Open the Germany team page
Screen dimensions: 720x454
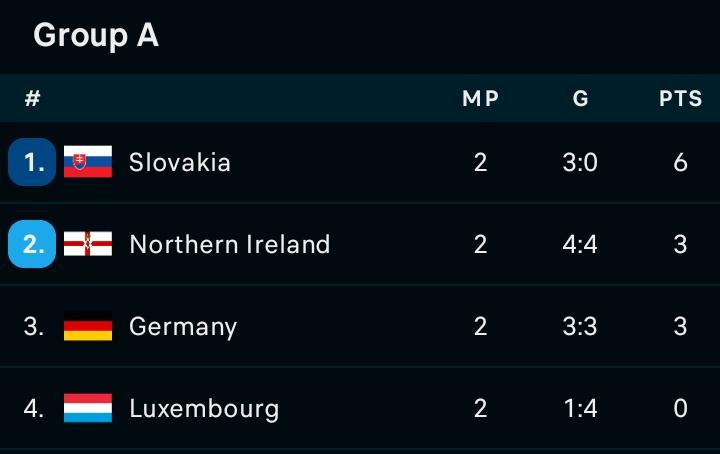tap(183, 327)
